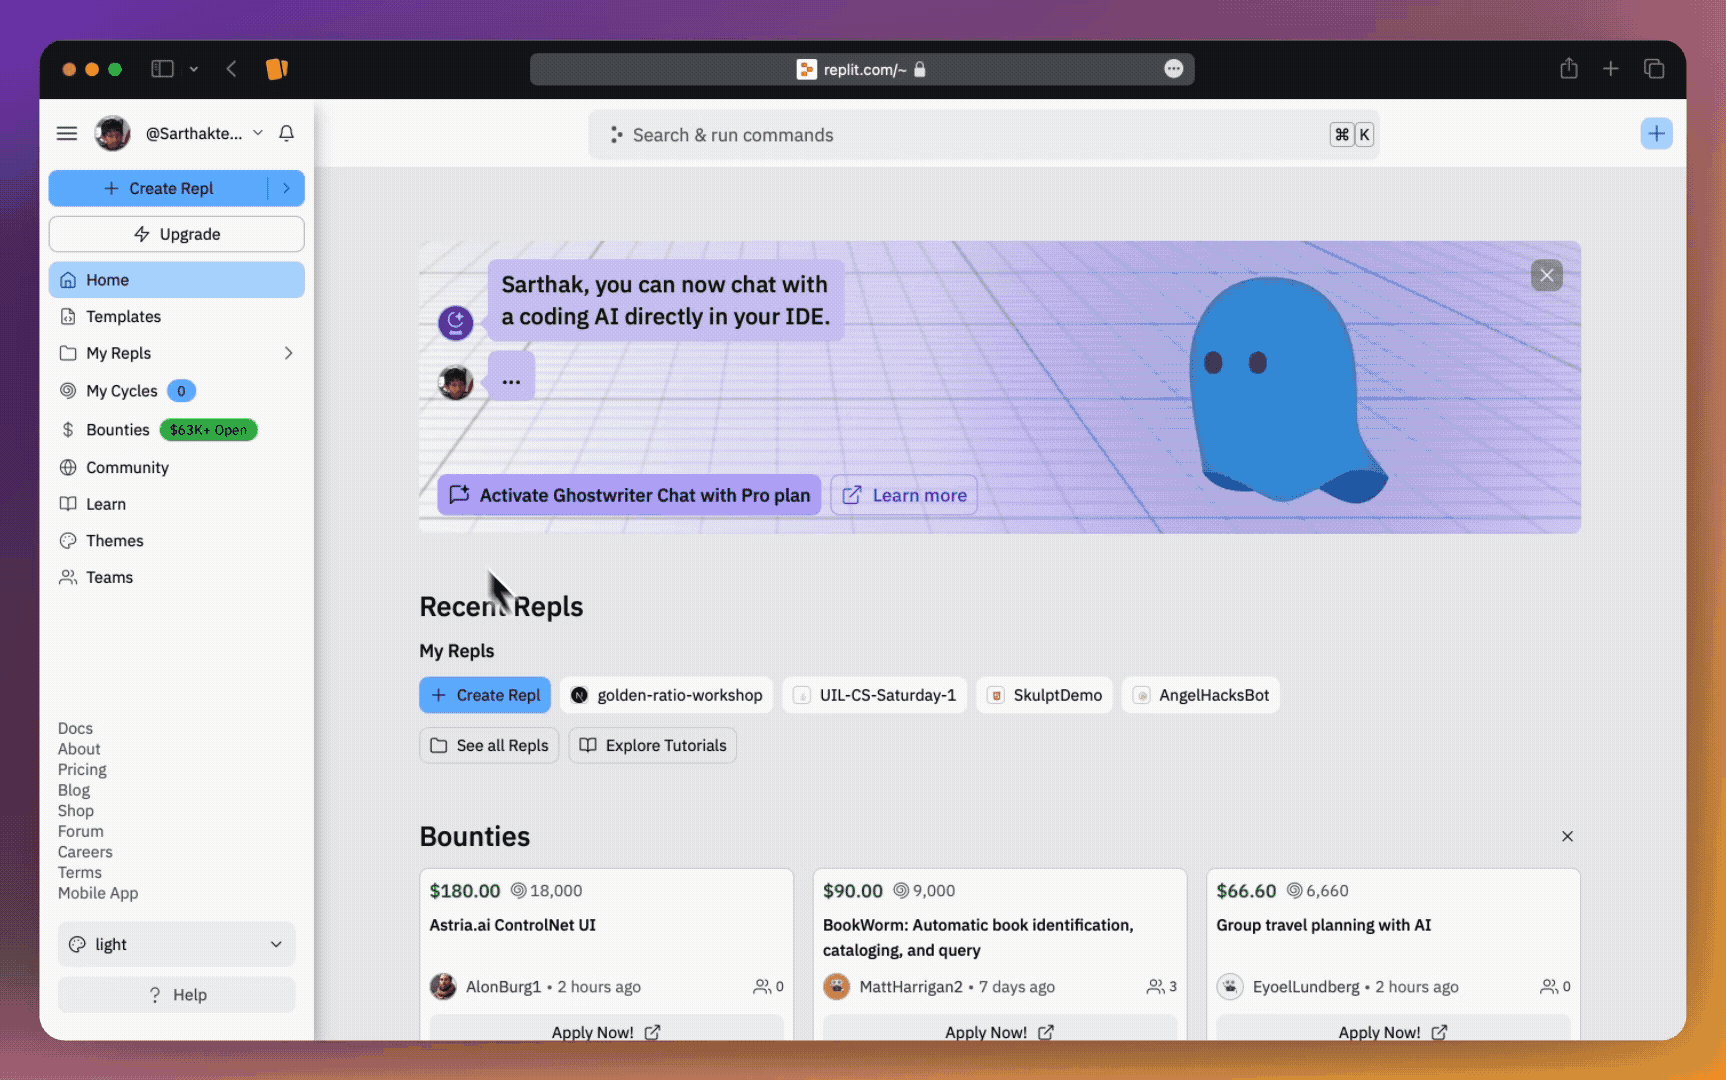Follow the Forum link
Image resolution: width=1726 pixels, height=1080 pixels.
coord(80,831)
